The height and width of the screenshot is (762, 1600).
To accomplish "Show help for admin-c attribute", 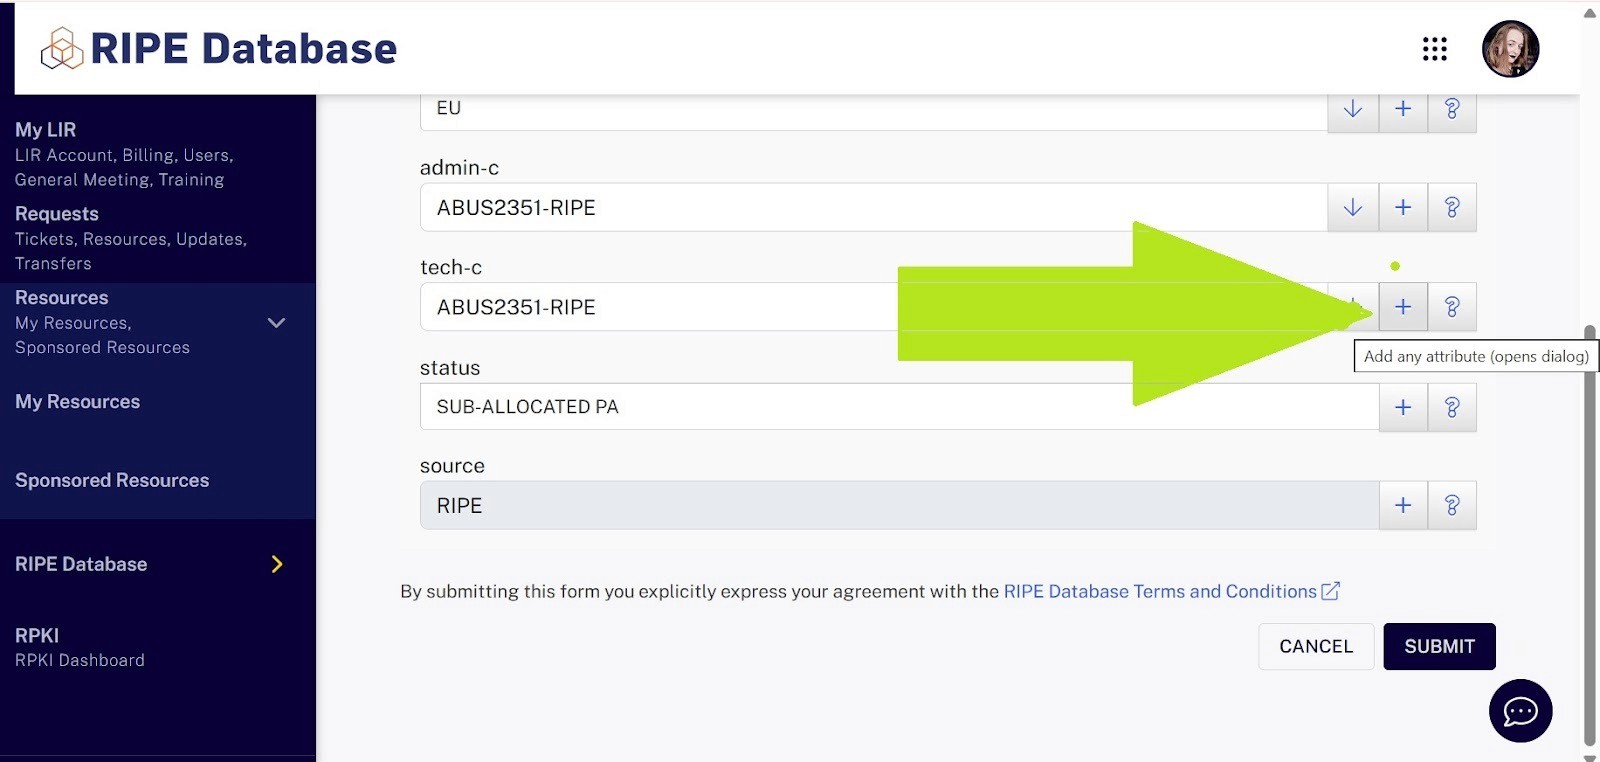I will [1452, 207].
